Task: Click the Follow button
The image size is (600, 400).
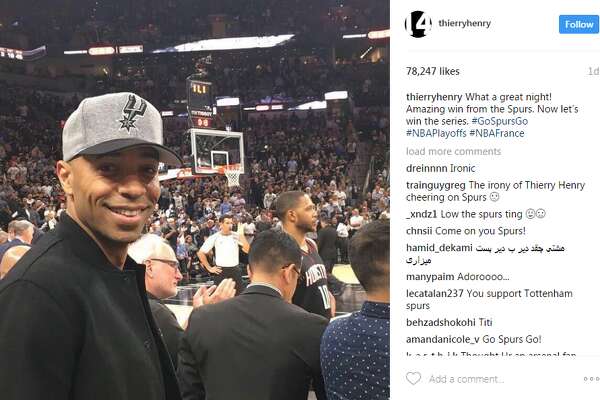Action: click(579, 24)
